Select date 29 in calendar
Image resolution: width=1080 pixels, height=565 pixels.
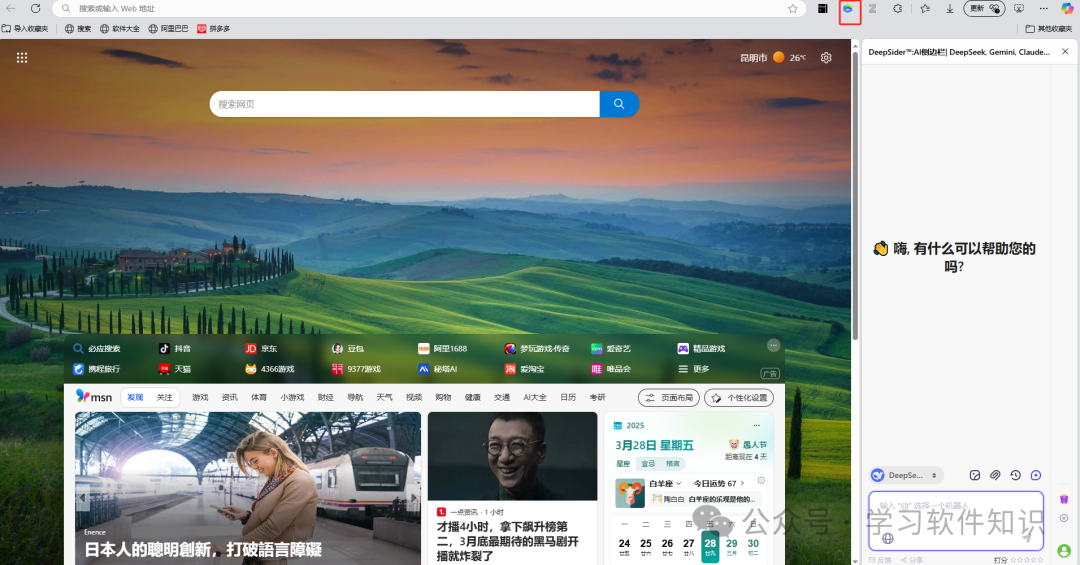pyautogui.click(x=731, y=546)
